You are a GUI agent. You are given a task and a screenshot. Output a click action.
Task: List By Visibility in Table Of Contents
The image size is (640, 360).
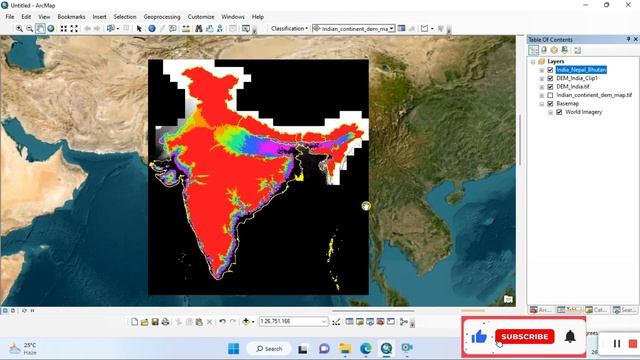pyautogui.click(x=554, y=50)
